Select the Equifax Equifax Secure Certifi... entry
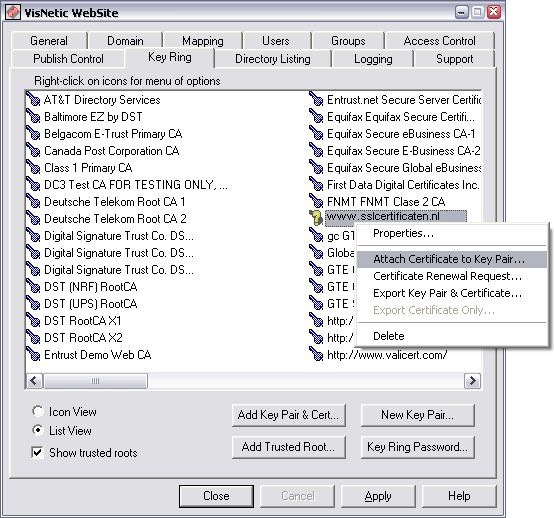The image size is (554, 518). pos(401,117)
